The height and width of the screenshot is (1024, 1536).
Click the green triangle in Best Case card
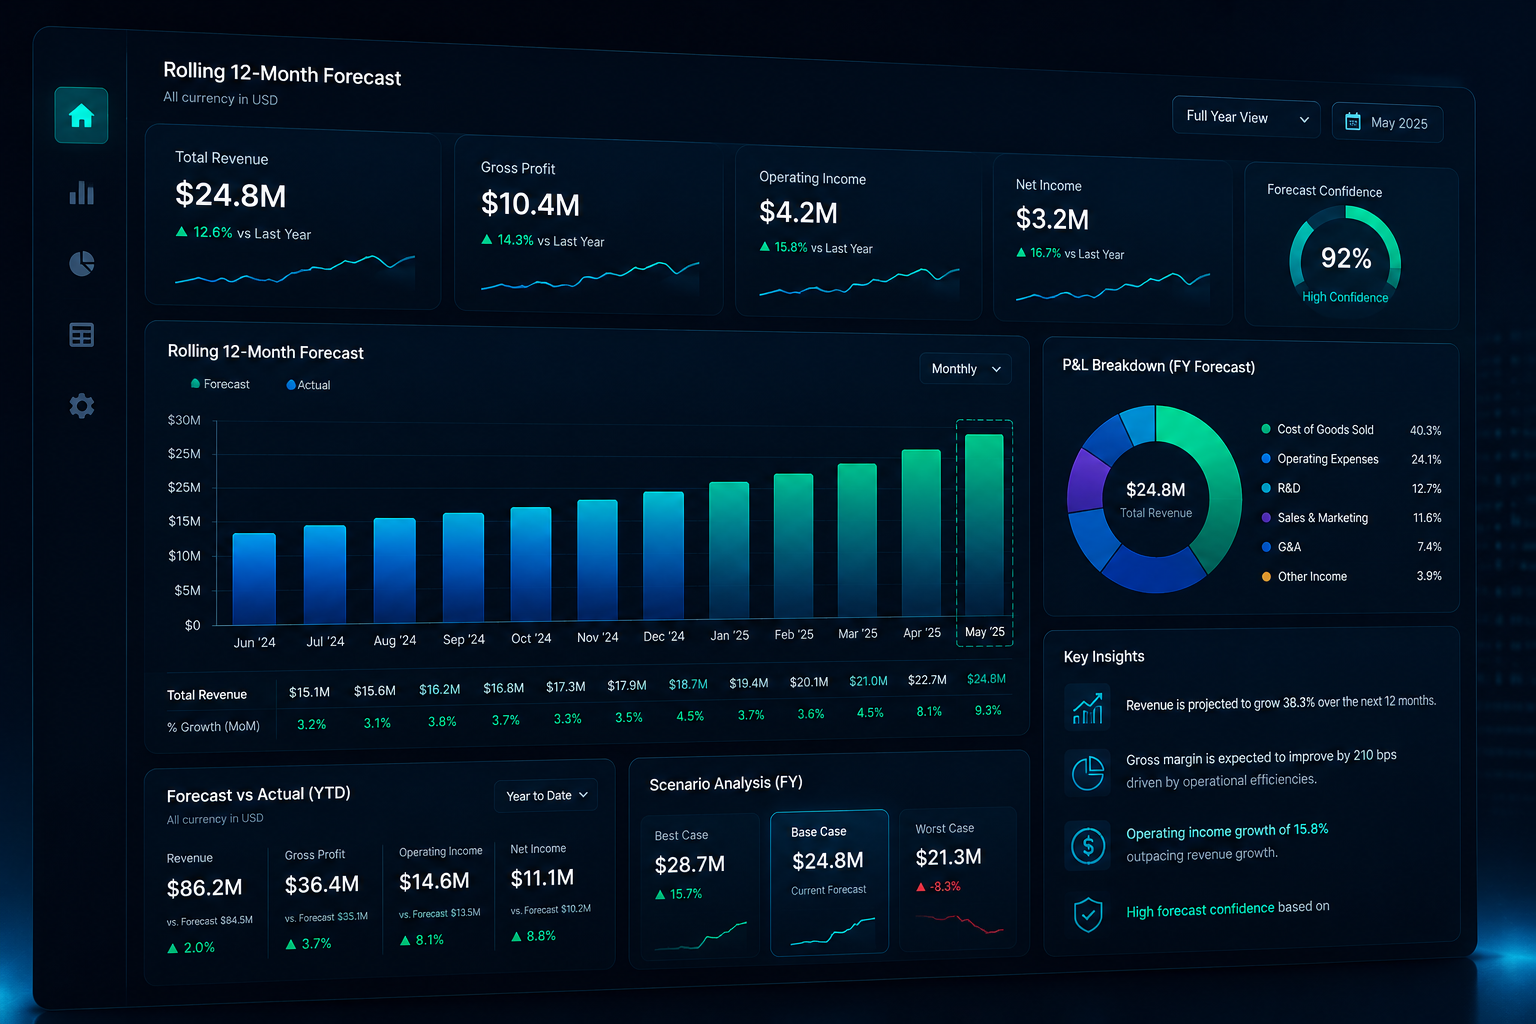coord(660,895)
